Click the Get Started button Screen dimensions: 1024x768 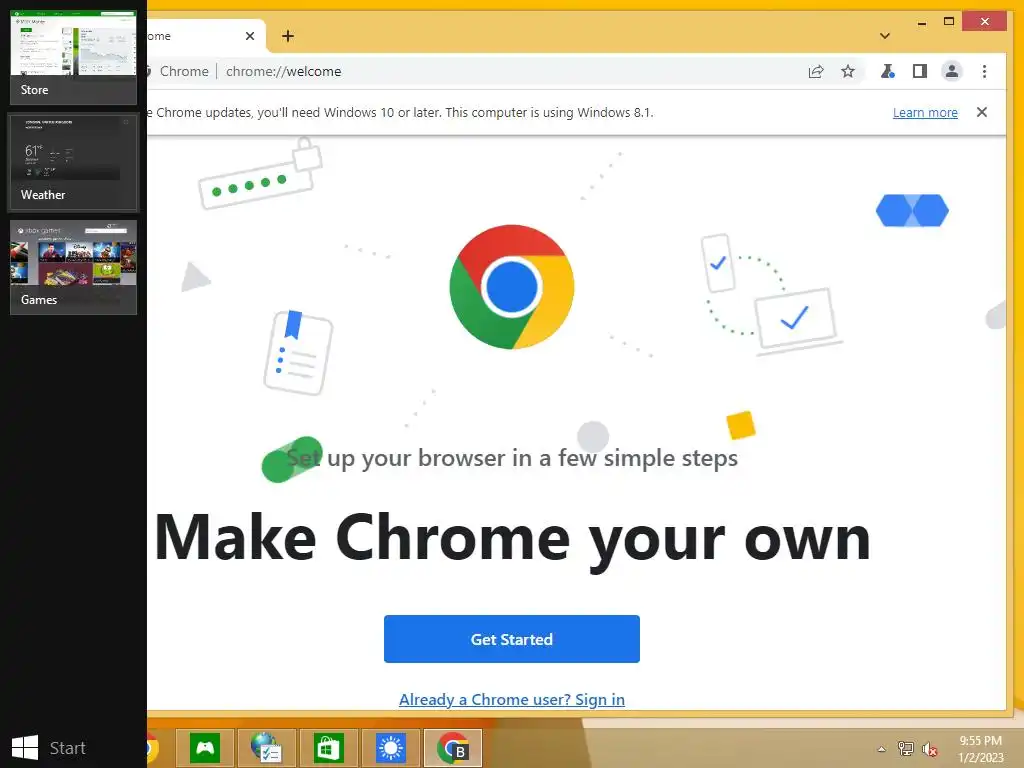pos(511,639)
